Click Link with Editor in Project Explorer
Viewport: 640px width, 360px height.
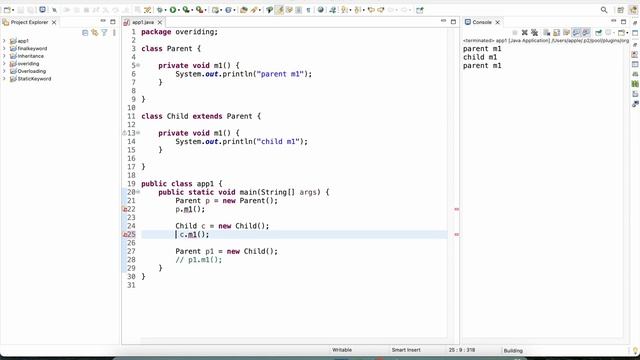[95, 33]
